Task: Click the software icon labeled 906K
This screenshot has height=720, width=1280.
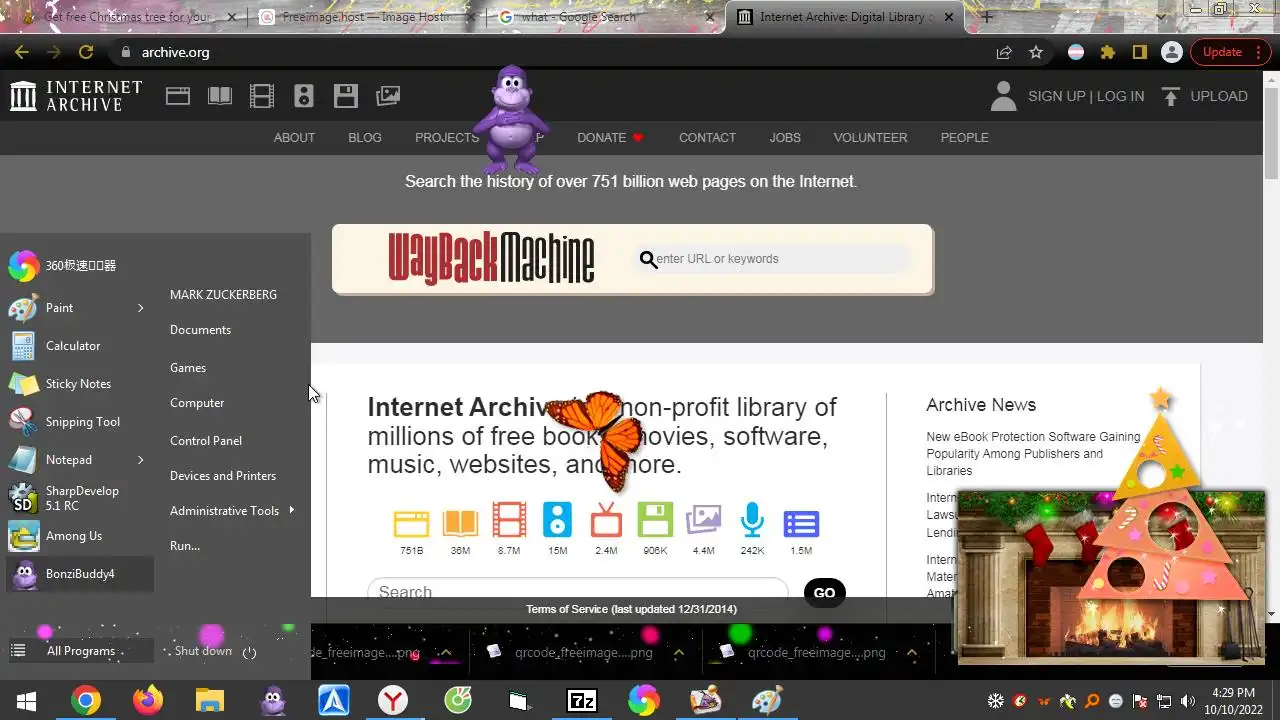Action: point(655,521)
